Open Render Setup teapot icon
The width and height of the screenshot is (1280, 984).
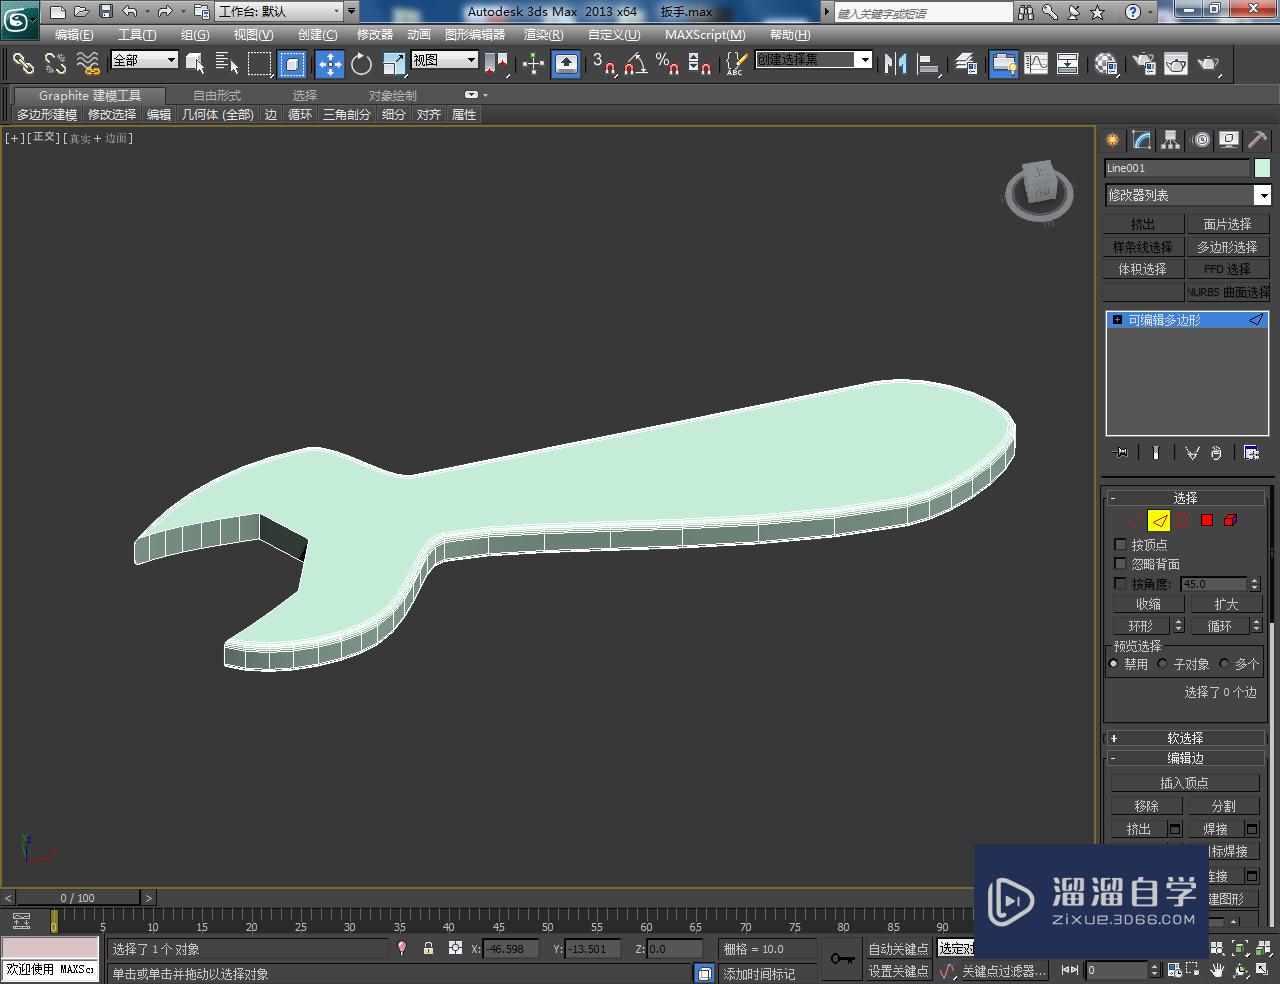click(1143, 64)
